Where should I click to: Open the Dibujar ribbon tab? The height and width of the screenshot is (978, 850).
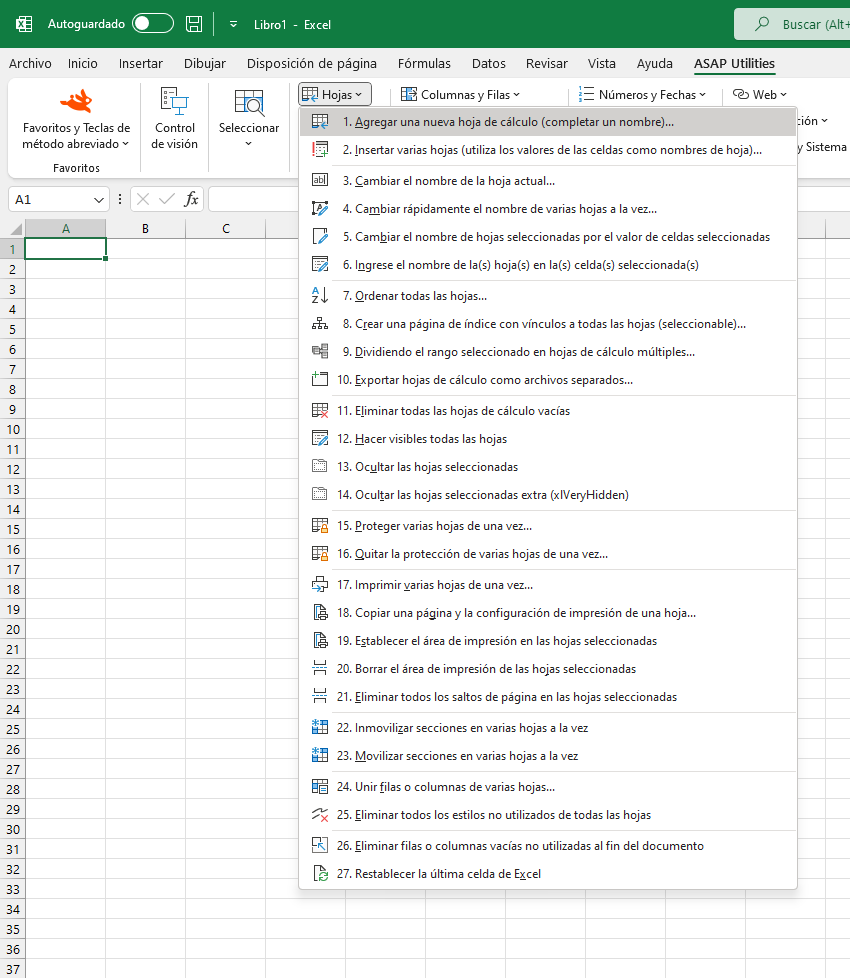(x=205, y=64)
